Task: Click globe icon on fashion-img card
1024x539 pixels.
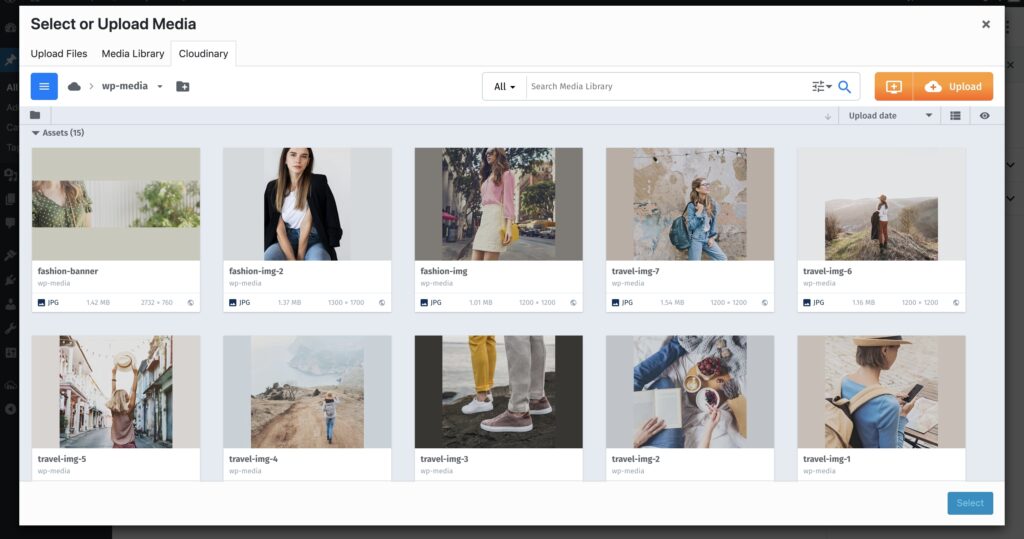Action: coord(573,302)
